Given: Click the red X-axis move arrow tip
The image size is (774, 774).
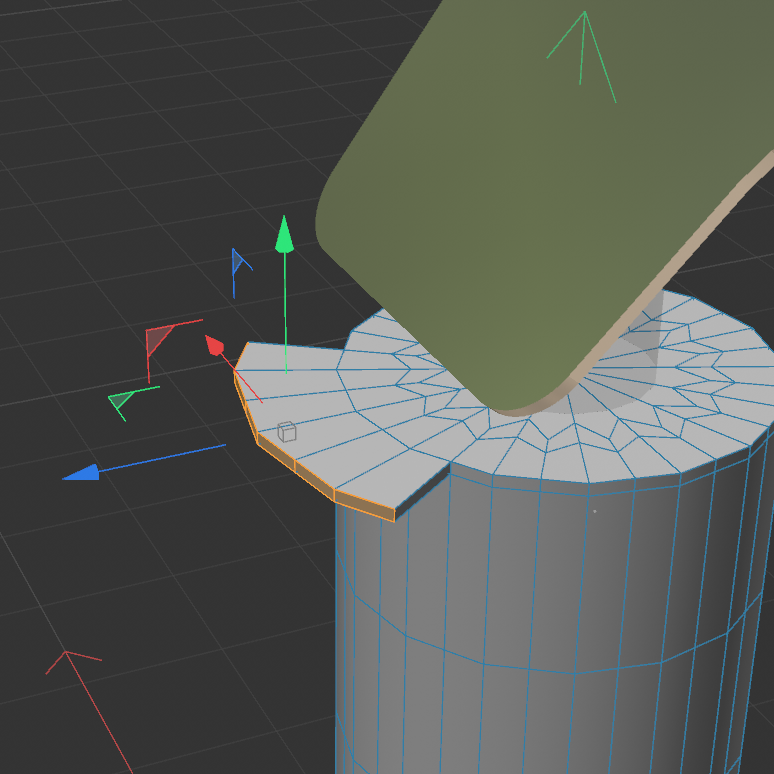Looking at the screenshot, I should pyautogui.click(x=215, y=345).
